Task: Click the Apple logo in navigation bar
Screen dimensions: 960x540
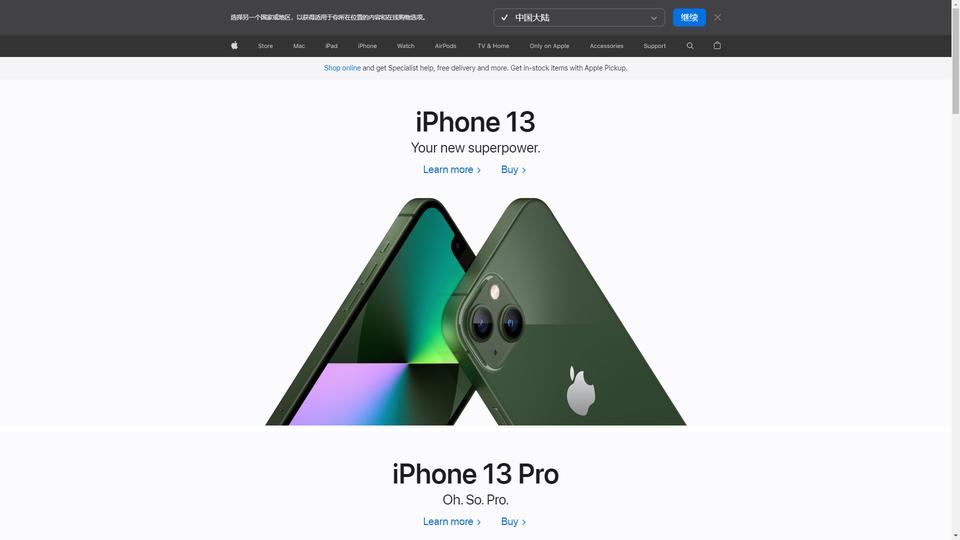Action: pyautogui.click(x=234, y=45)
